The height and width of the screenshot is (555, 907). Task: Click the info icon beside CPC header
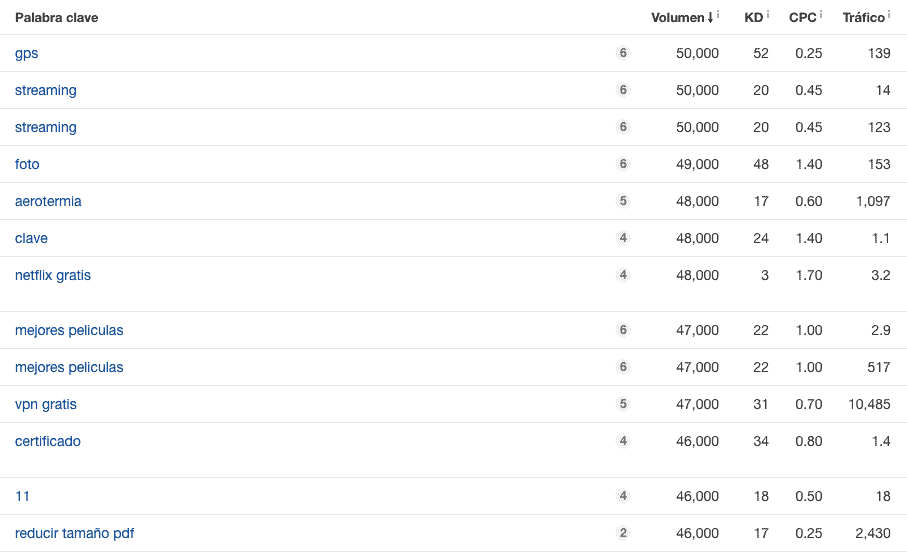[820, 14]
